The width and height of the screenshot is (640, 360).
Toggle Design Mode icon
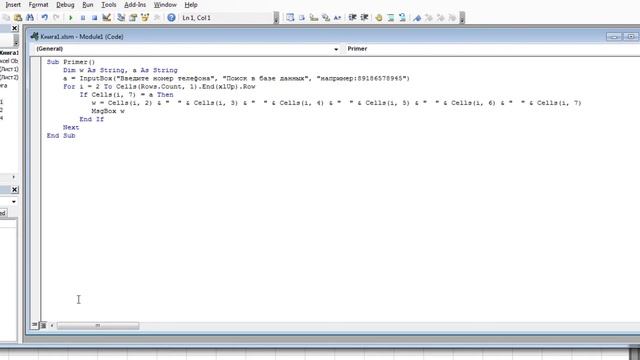click(107, 18)
